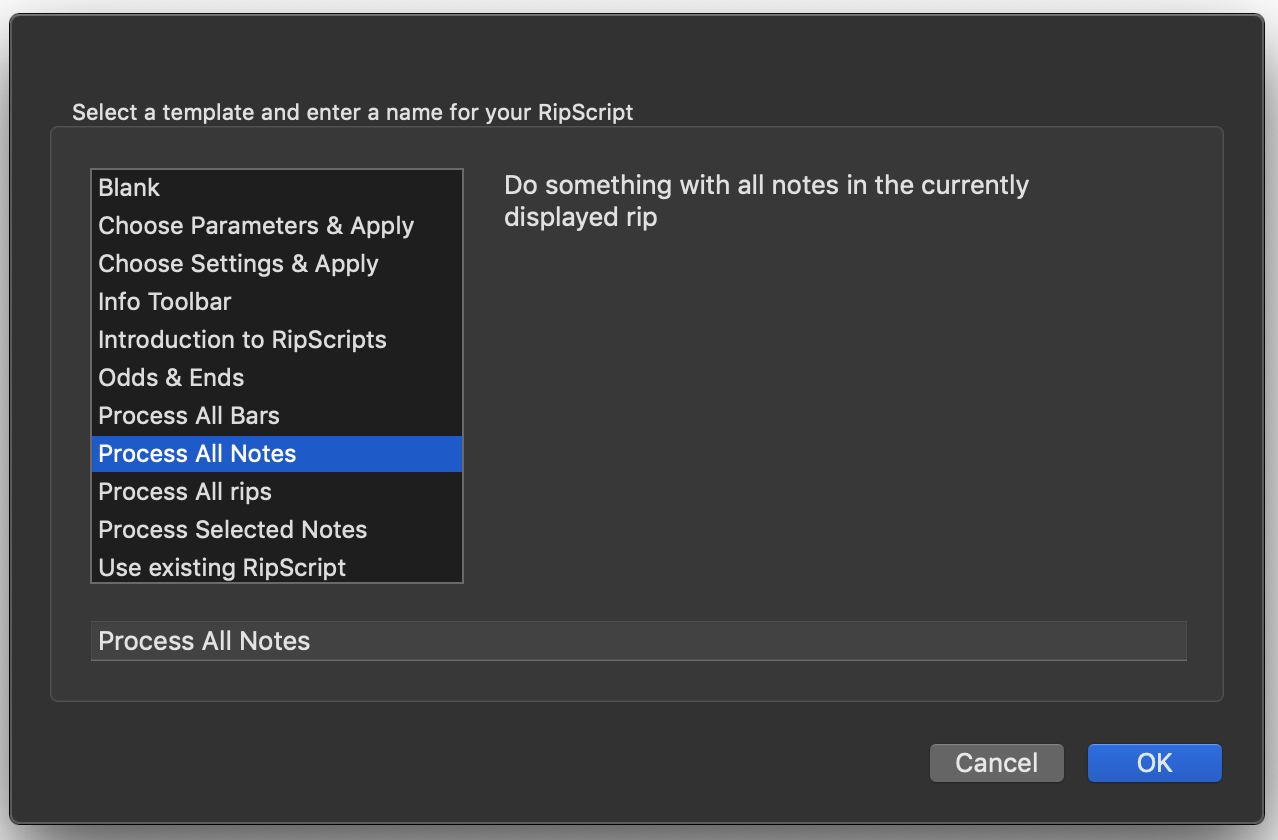The height and width of the screenshot is (840, 1278).
Task: Click the template list panel
Action: (276, 374)
